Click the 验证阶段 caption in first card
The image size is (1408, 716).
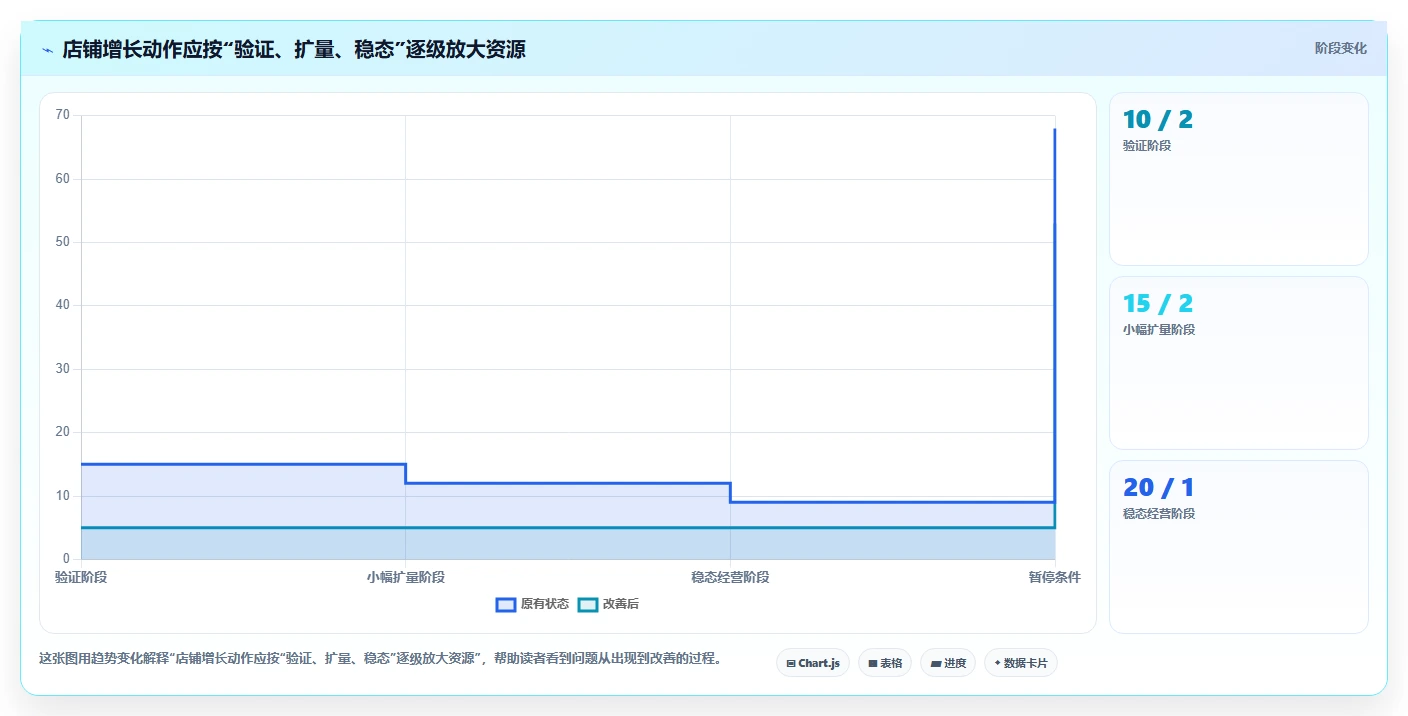click(x=1147, y=146)
